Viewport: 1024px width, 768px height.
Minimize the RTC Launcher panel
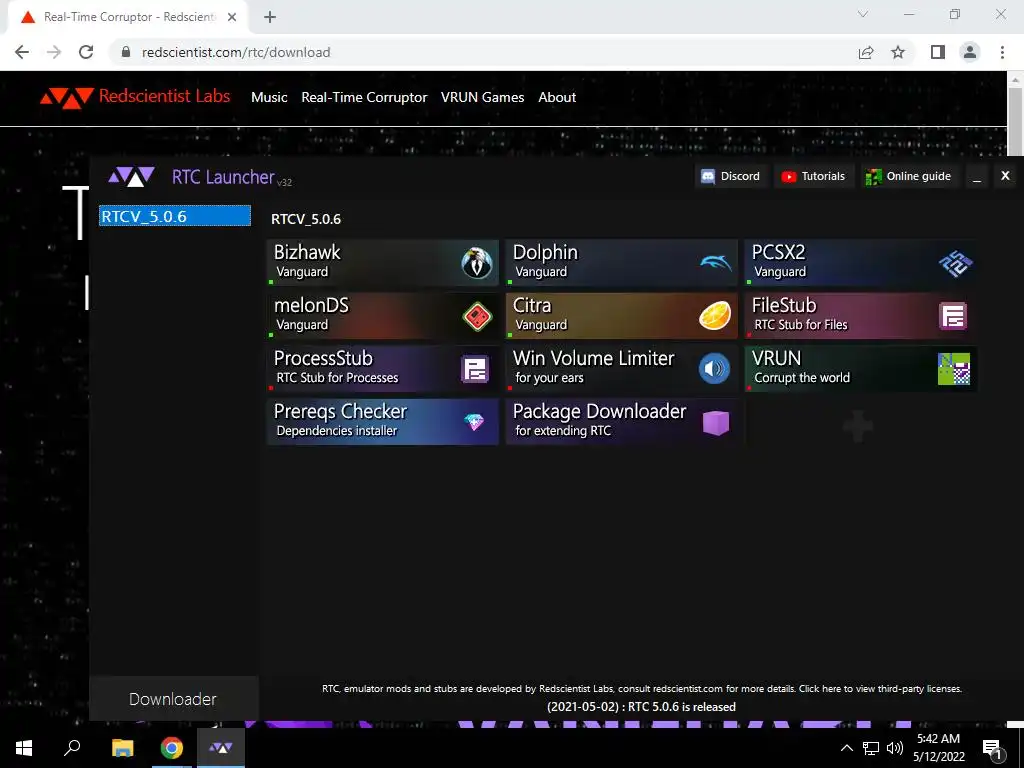point(977,176)
